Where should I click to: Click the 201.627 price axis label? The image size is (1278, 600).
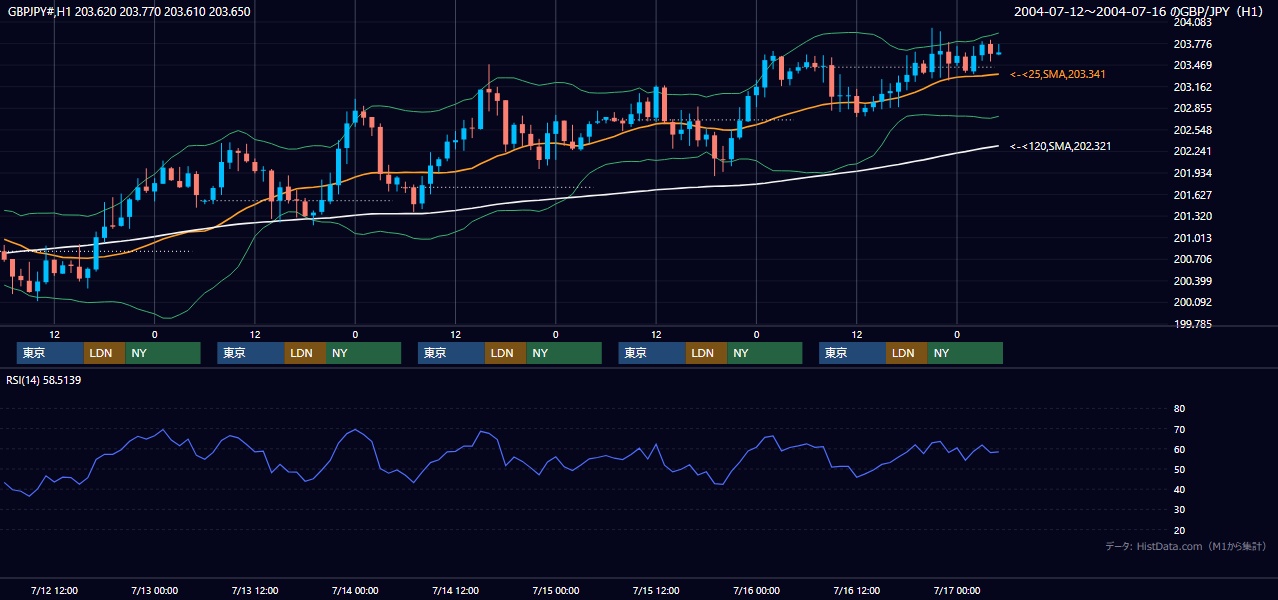[1193, 195]
